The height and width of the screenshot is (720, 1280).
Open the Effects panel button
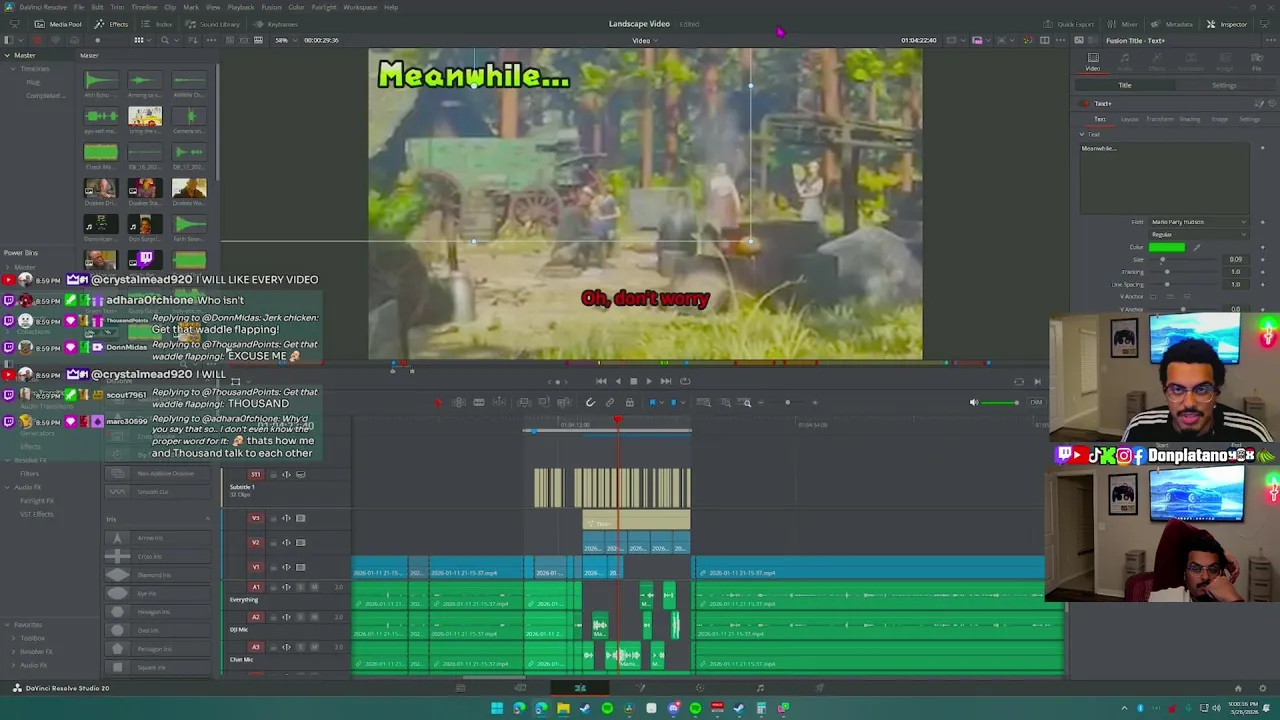tap(112, 24)
